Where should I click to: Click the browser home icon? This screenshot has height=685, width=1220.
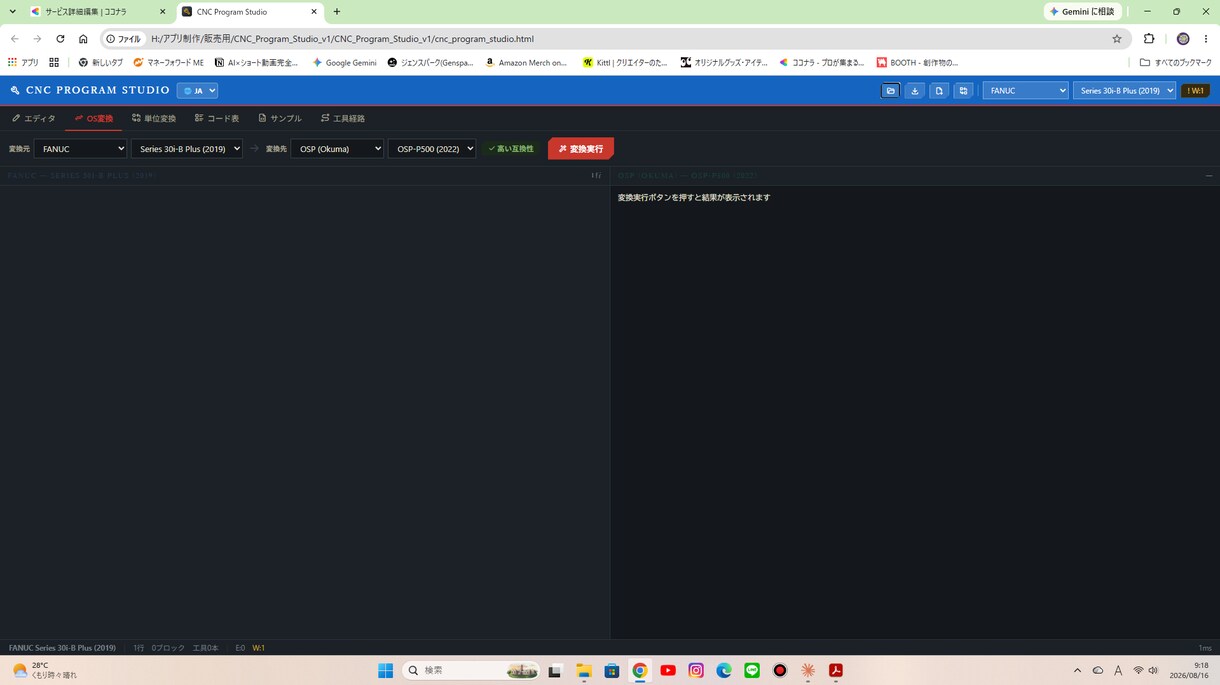83,39
